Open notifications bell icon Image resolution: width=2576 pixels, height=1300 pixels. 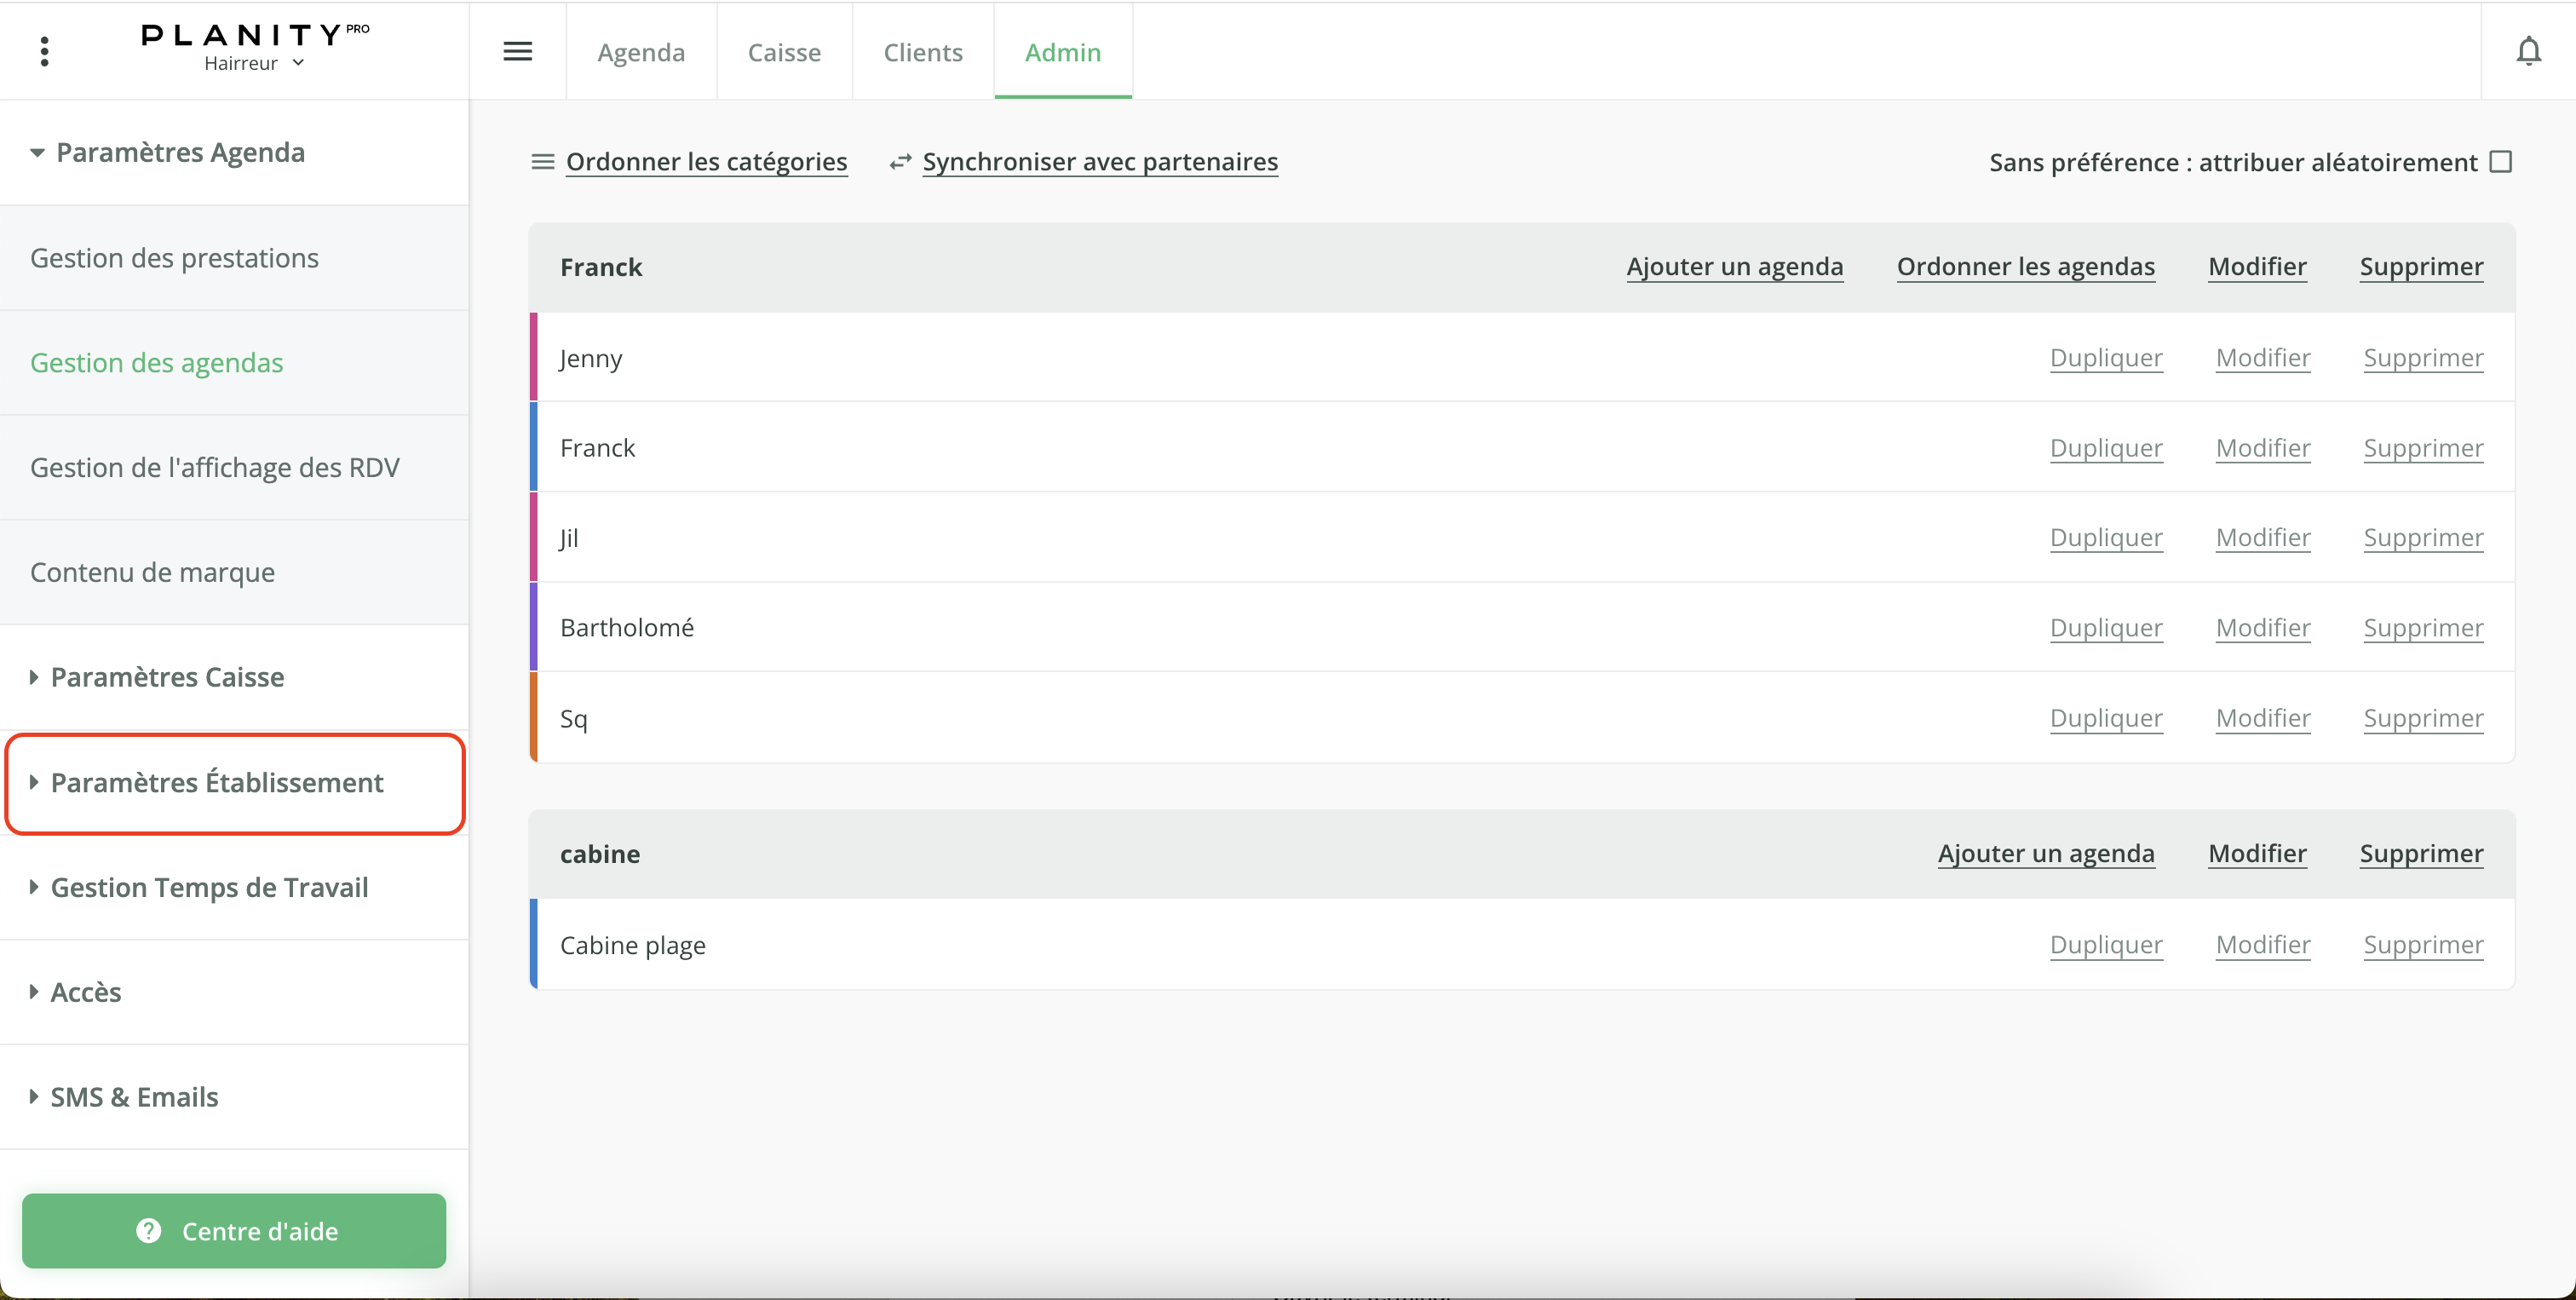(2528, 51)
